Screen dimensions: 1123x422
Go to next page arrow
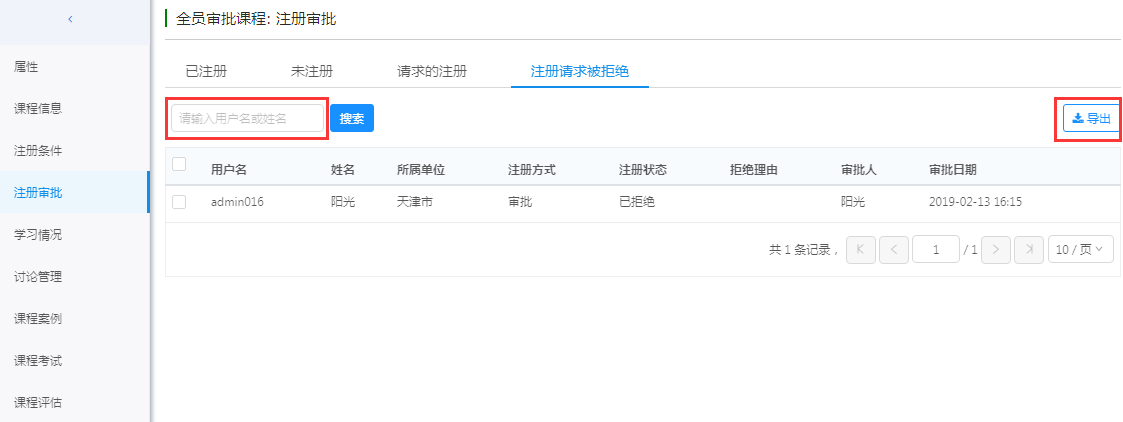996,250
